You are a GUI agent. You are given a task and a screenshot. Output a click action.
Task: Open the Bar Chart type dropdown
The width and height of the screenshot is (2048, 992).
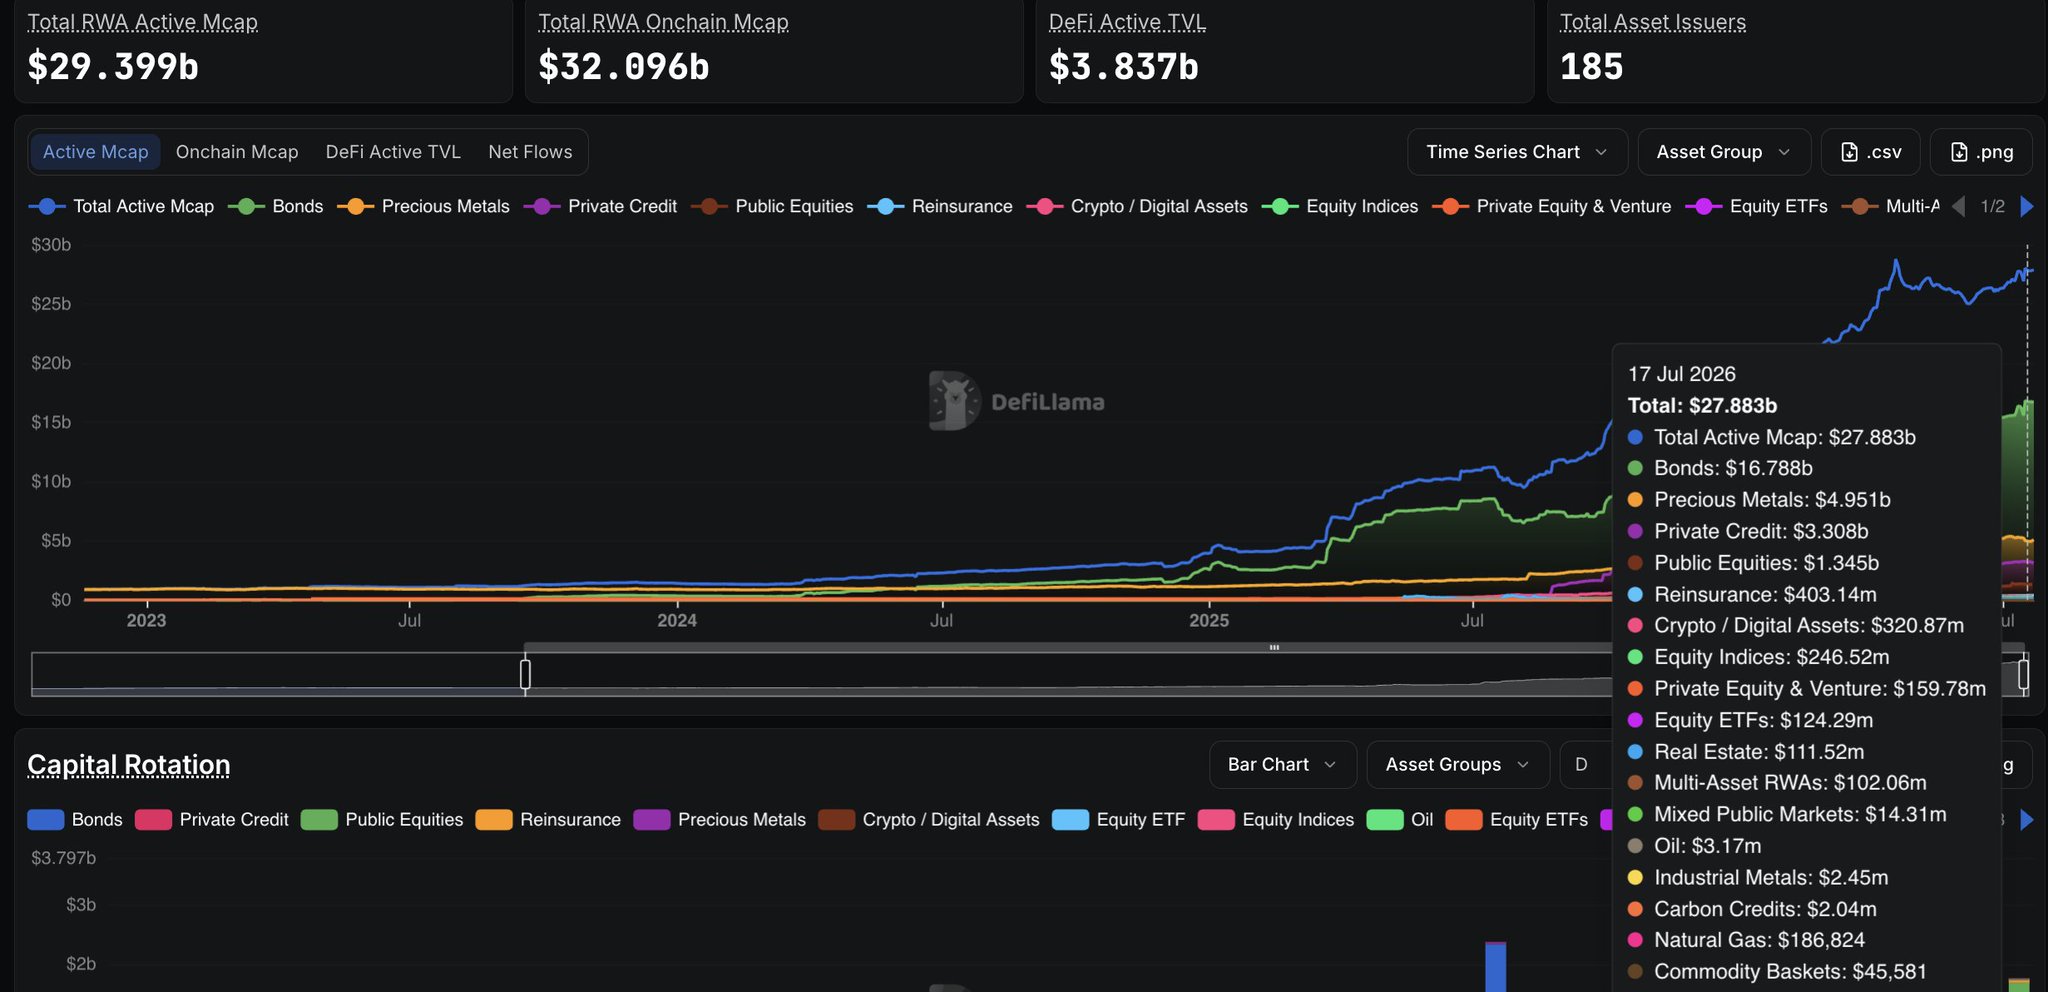[x=1283, y=765]
